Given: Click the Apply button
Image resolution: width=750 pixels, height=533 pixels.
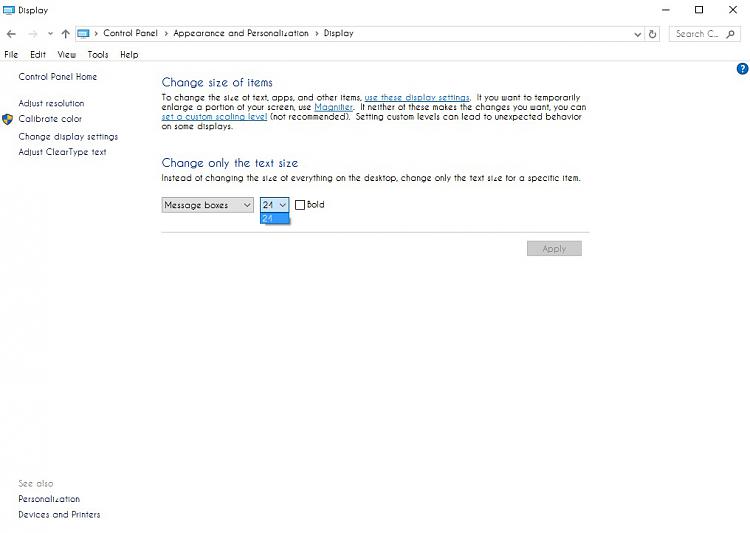Looking at the screenshot, I should click(554, 249).
